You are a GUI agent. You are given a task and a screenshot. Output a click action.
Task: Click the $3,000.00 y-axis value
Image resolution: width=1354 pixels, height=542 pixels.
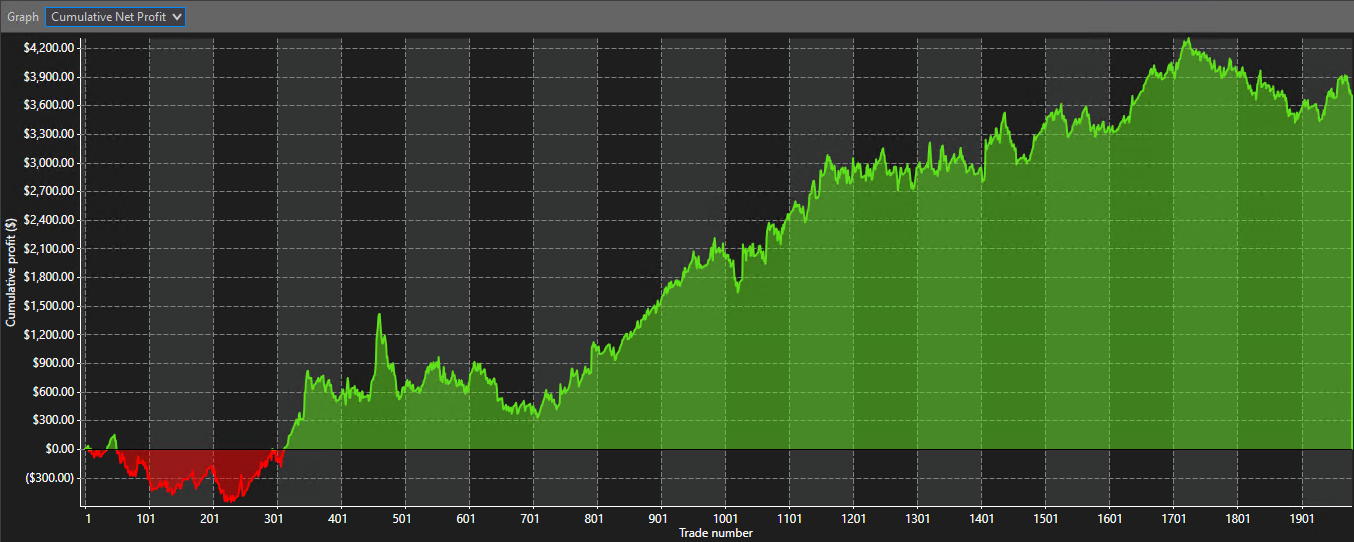click(49, 163)
